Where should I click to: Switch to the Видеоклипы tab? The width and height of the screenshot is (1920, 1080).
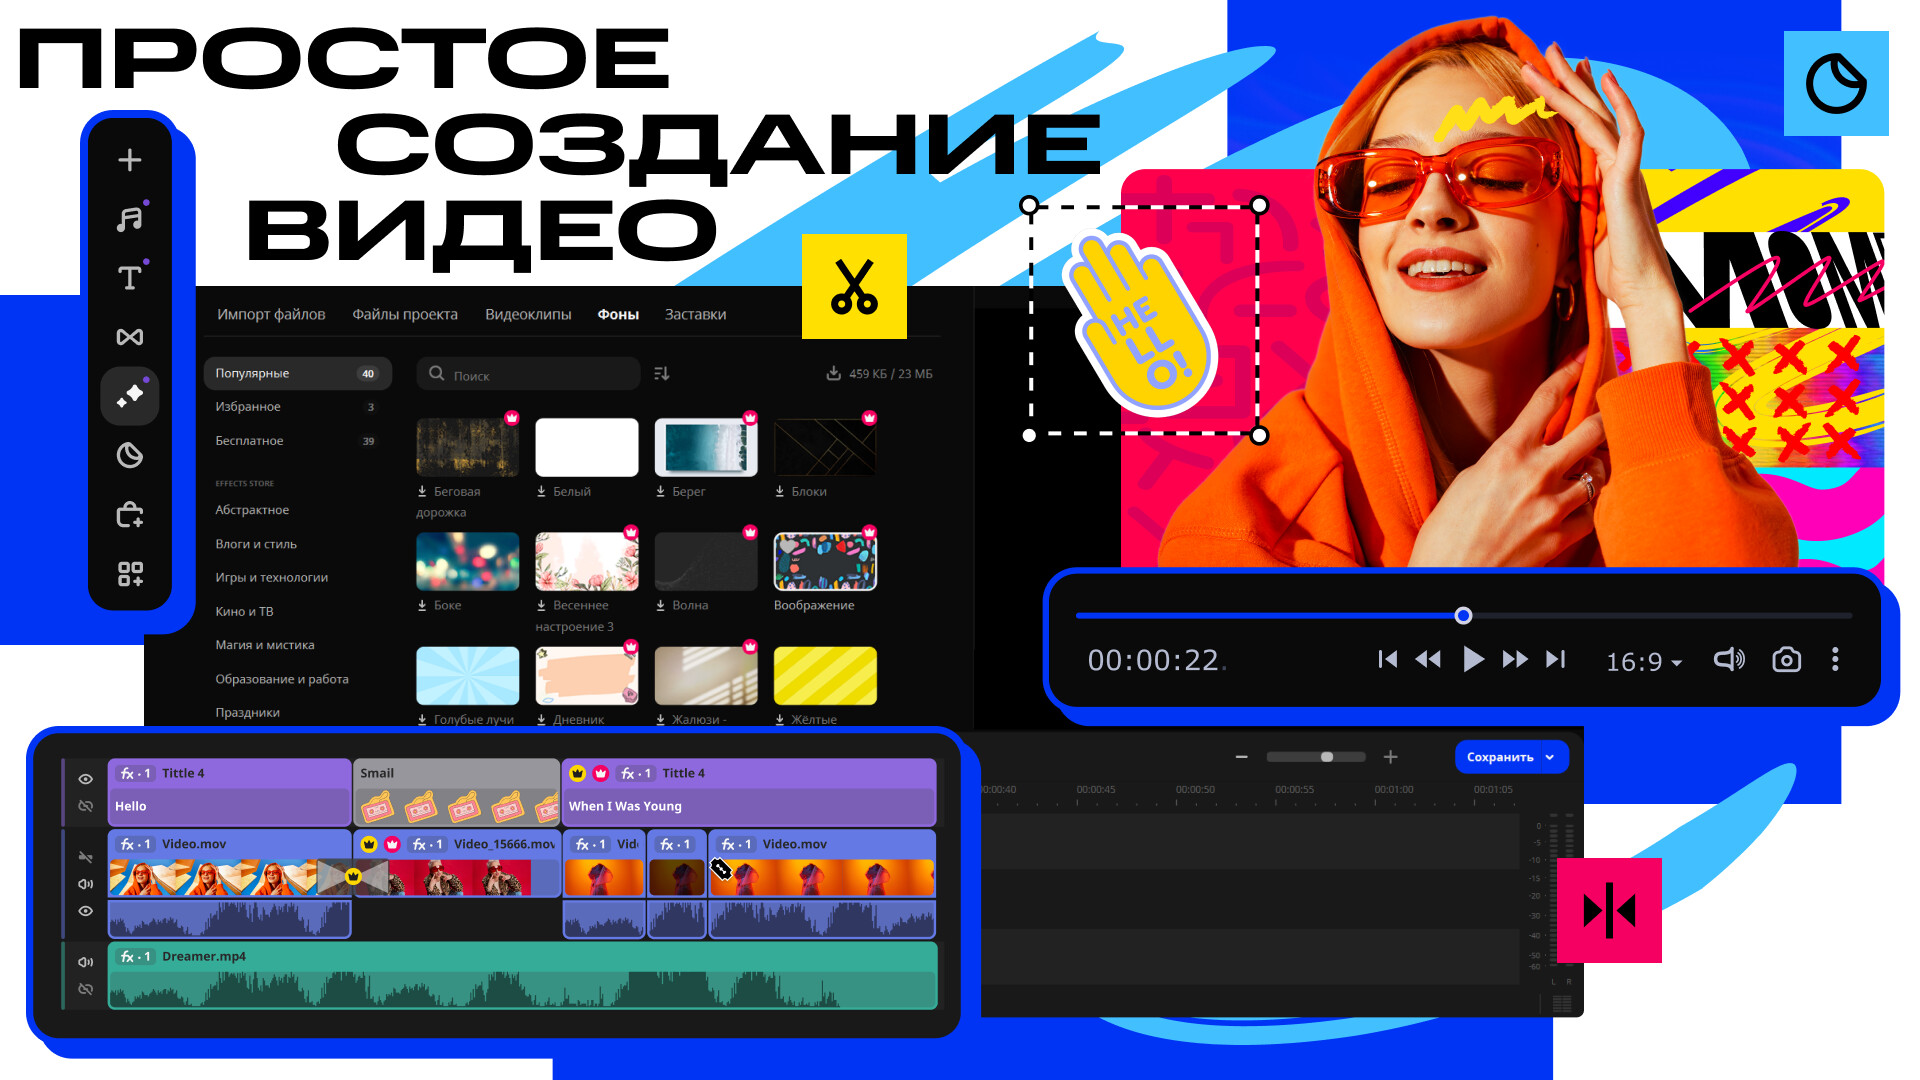528,314
